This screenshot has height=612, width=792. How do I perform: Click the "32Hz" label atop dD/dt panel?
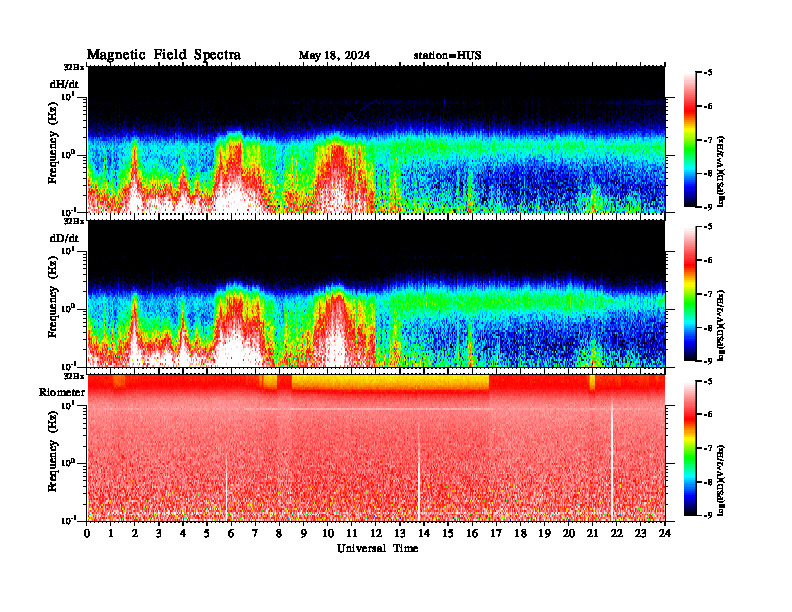pos(74,221)
